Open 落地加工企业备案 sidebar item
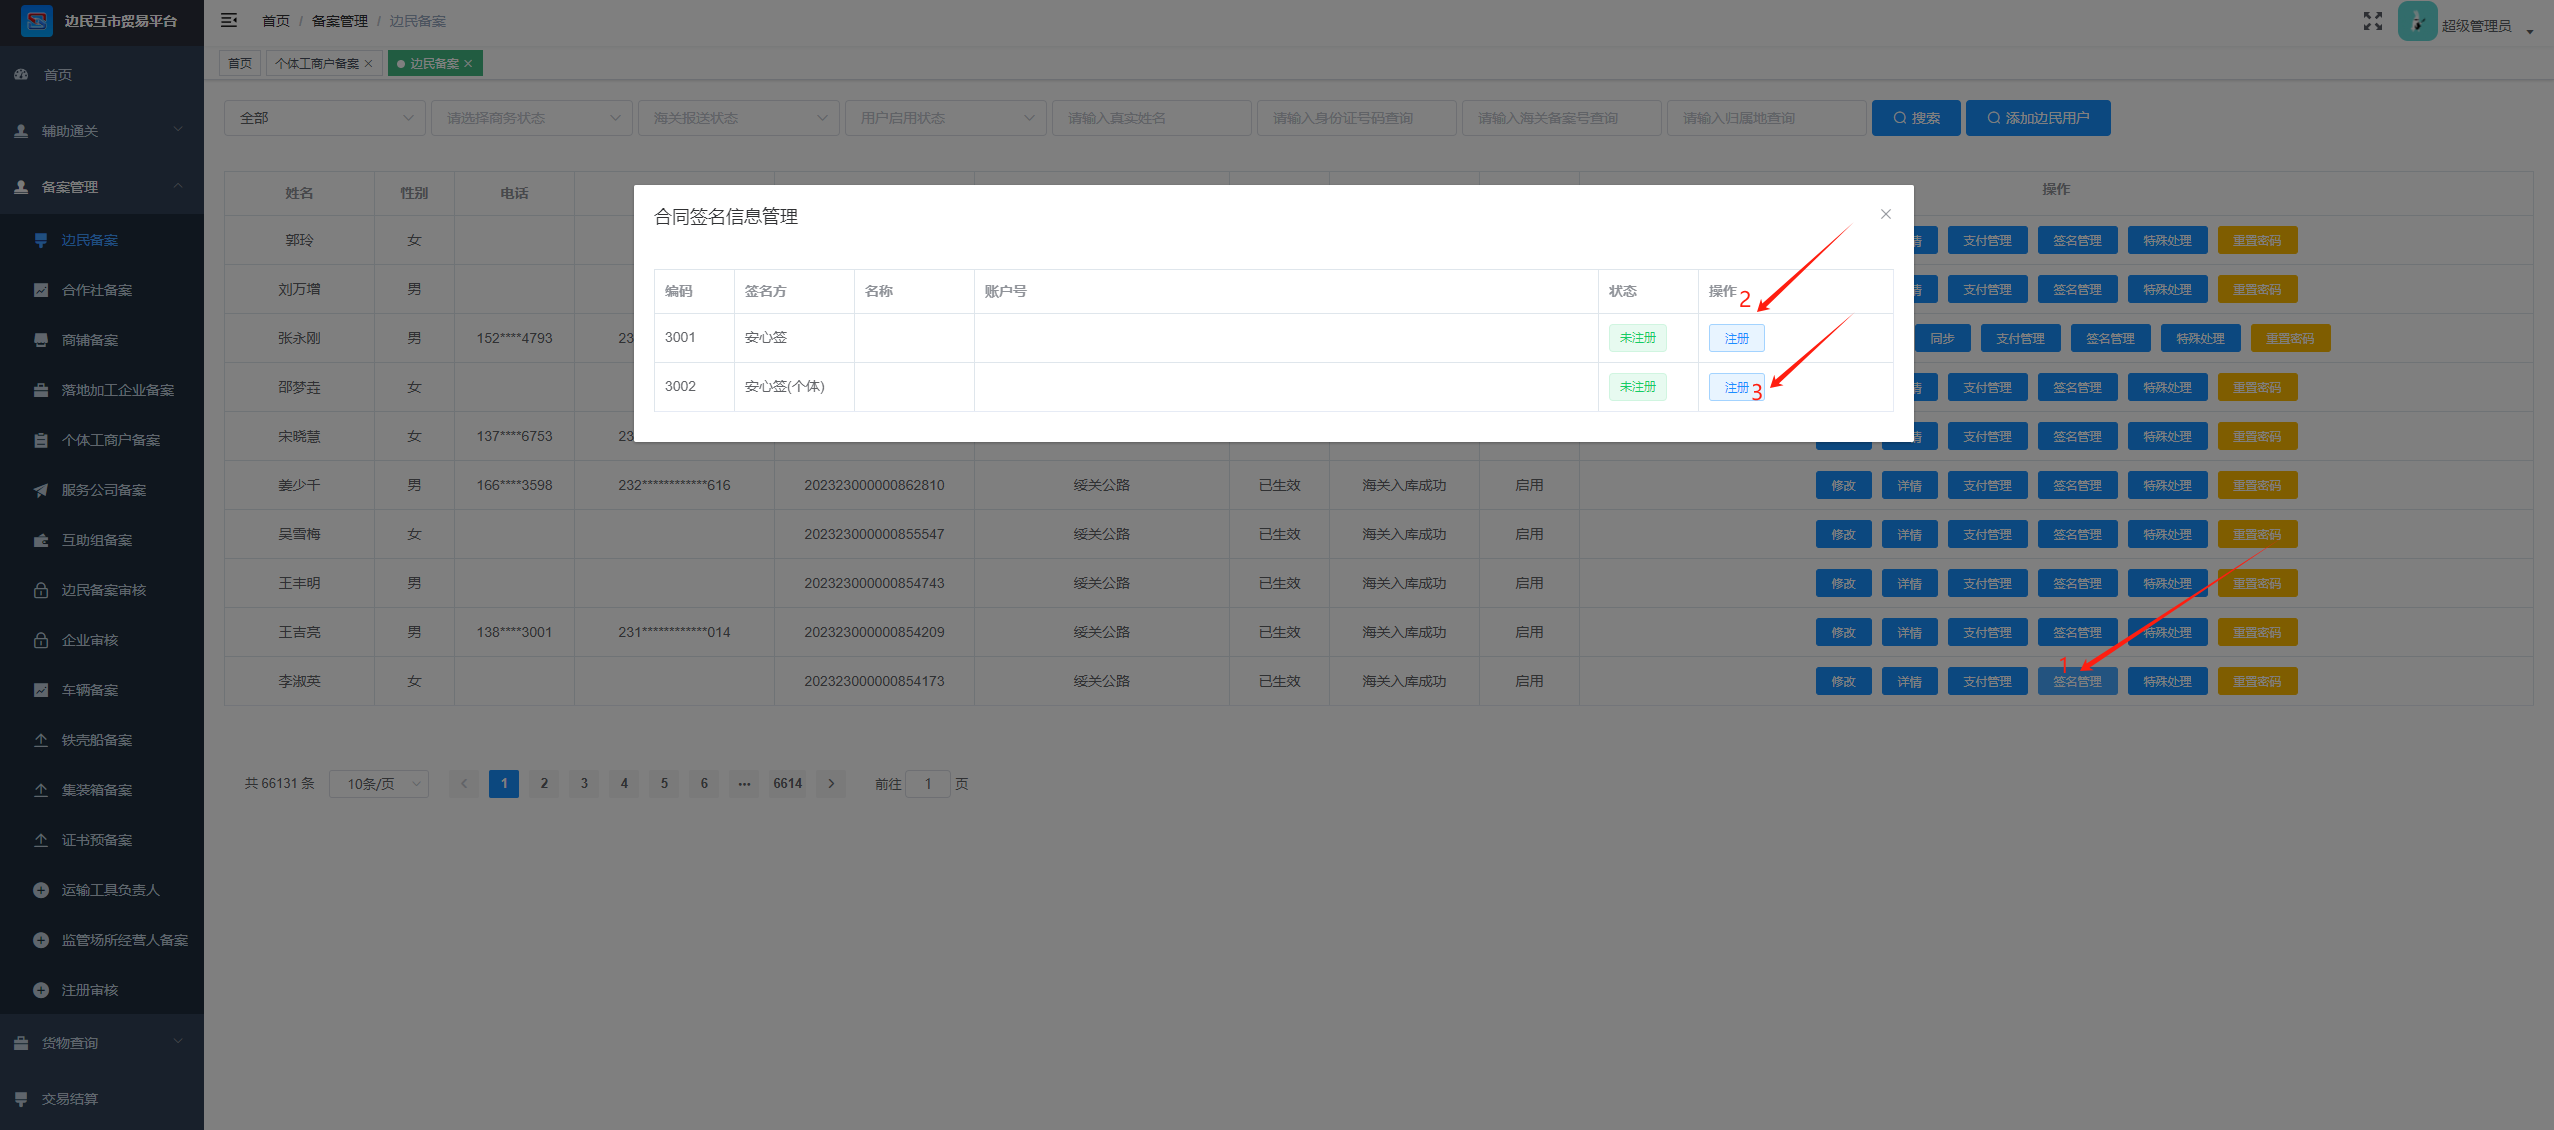Image resolution: width=2554 pixels, height=1130 pixels. tap(102, 390)
